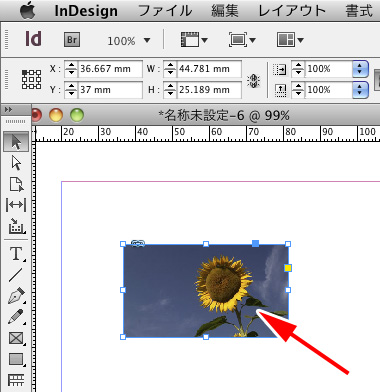The width and height of the screenshot is (380, 392).
Task: Open the vertical scale 100% dropdown
Action: (x=360, y=90)
